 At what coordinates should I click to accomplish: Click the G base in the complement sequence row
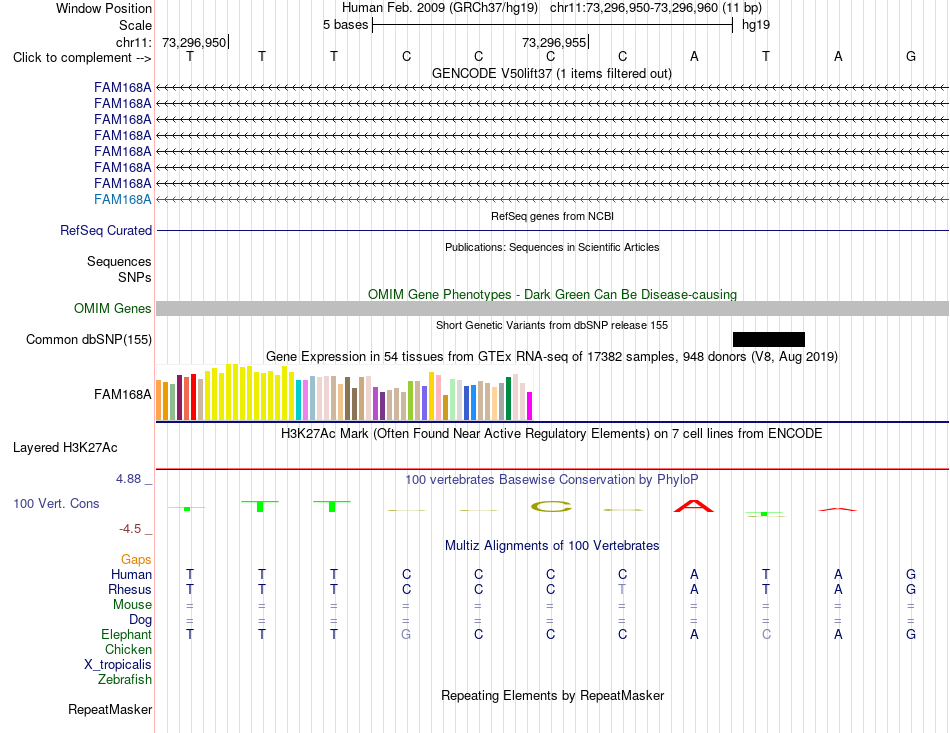pos(911,56)
